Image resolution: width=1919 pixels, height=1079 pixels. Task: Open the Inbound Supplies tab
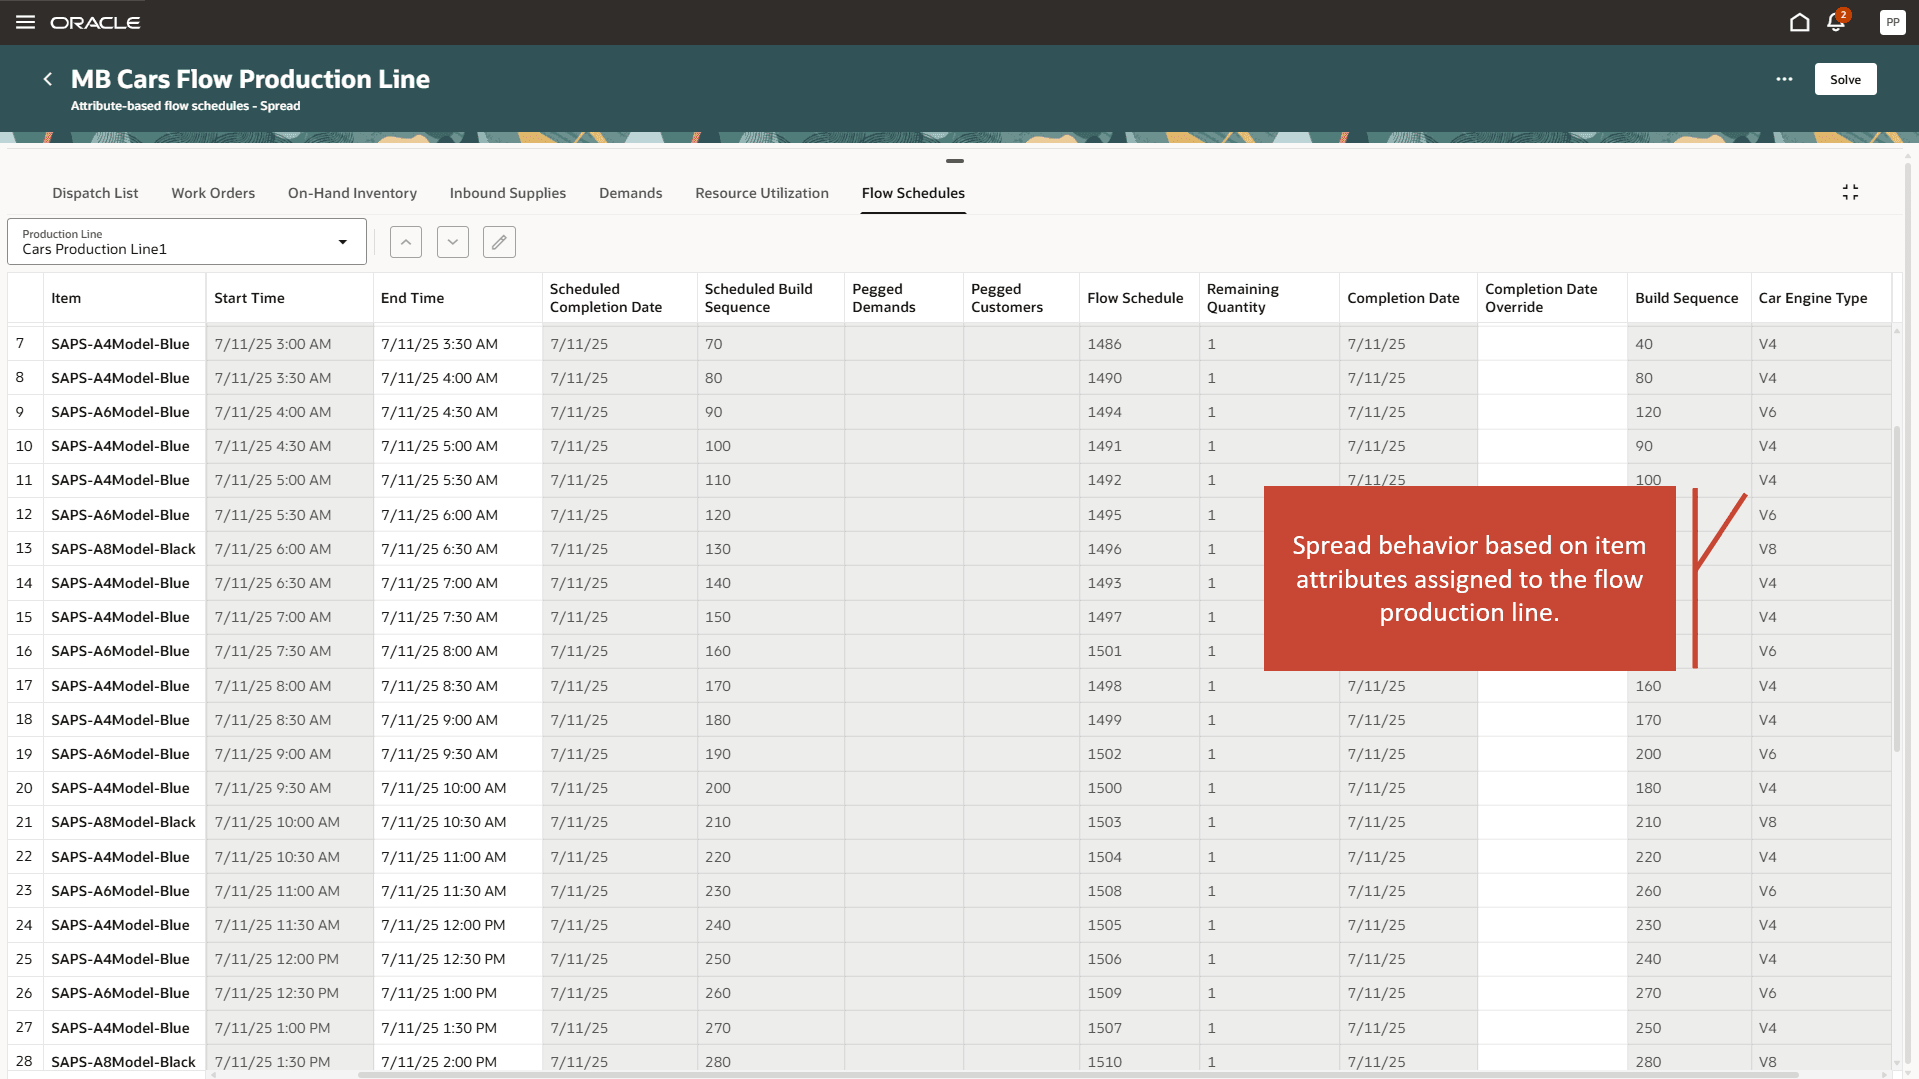pos(507,193)
